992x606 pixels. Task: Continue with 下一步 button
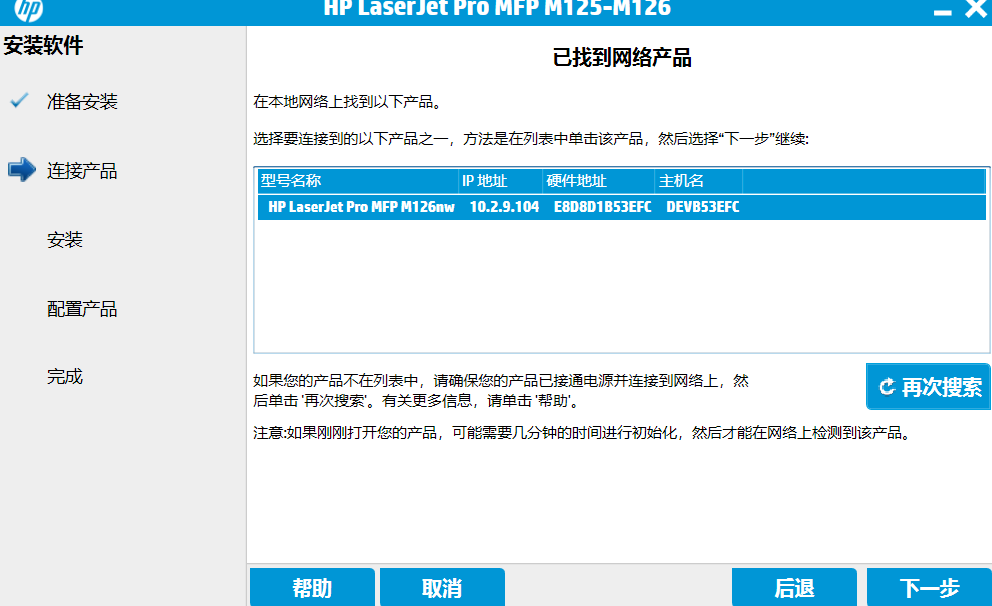tap(929, 587)
